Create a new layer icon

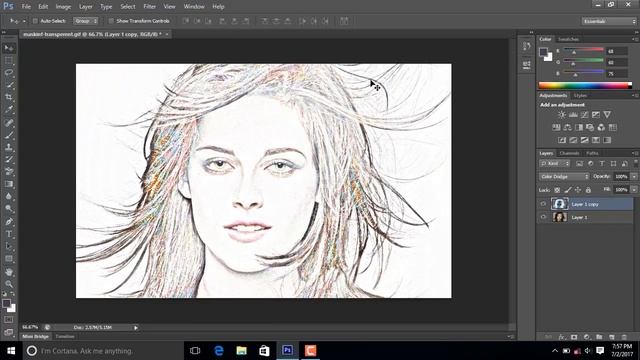(x=611, y=337)
